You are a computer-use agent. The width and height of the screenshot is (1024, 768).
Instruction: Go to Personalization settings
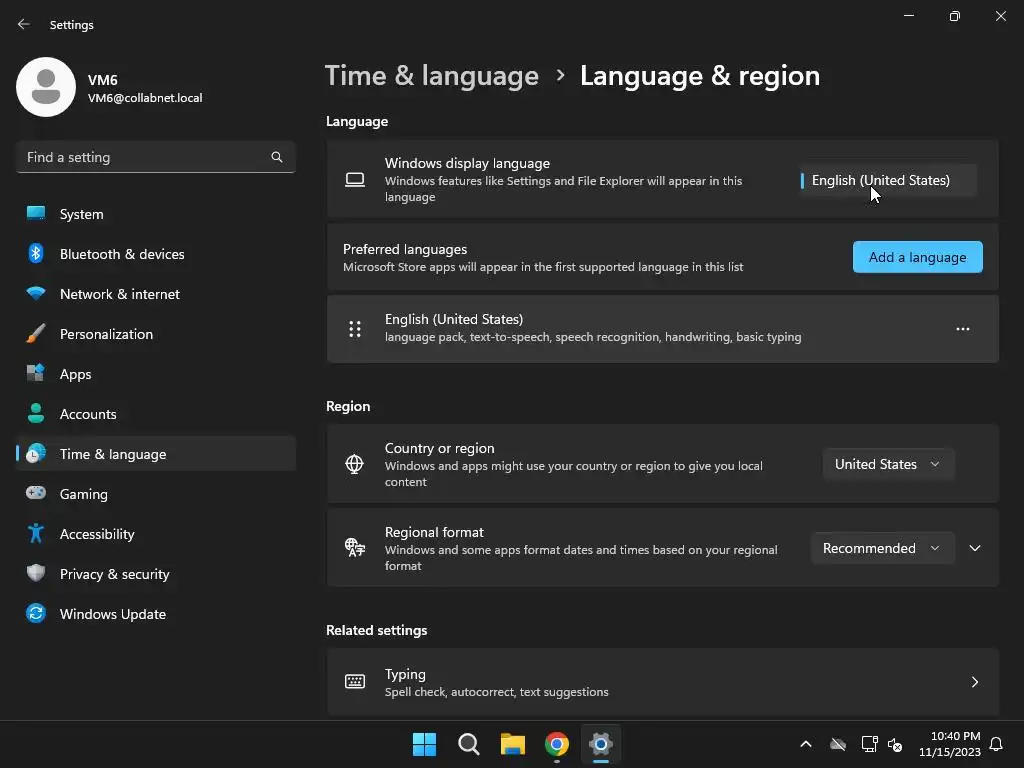click(x=155, y=334)
